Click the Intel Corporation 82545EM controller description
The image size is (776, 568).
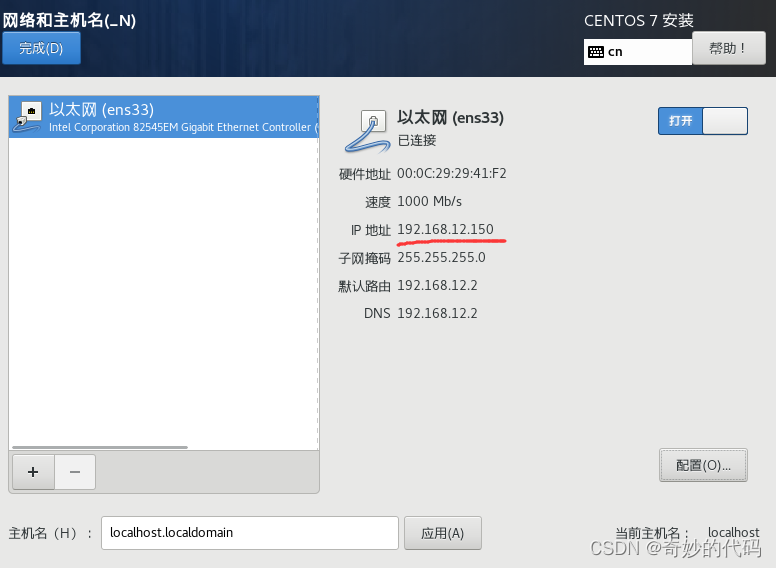(183, 127)
